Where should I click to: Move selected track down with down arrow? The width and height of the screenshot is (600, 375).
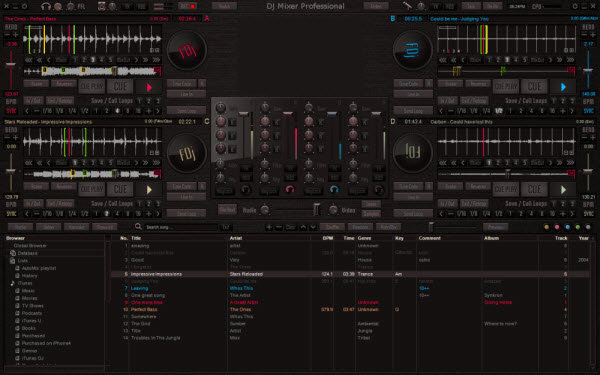coord(313,227)
